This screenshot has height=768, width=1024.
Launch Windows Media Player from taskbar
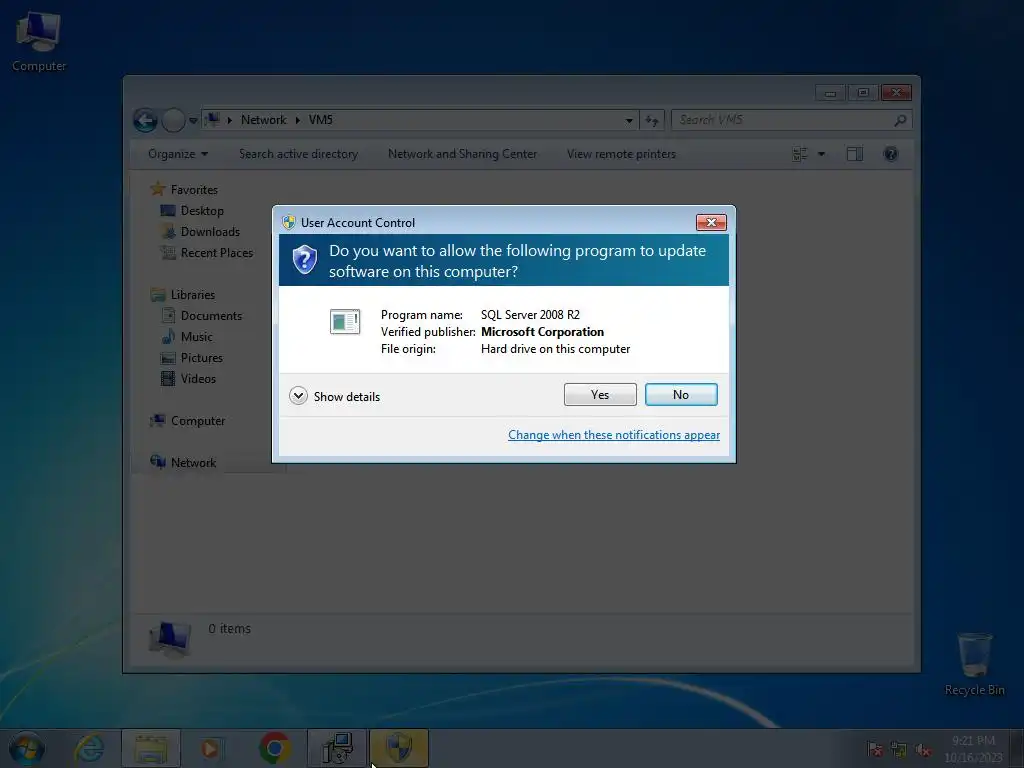[211, 748]
